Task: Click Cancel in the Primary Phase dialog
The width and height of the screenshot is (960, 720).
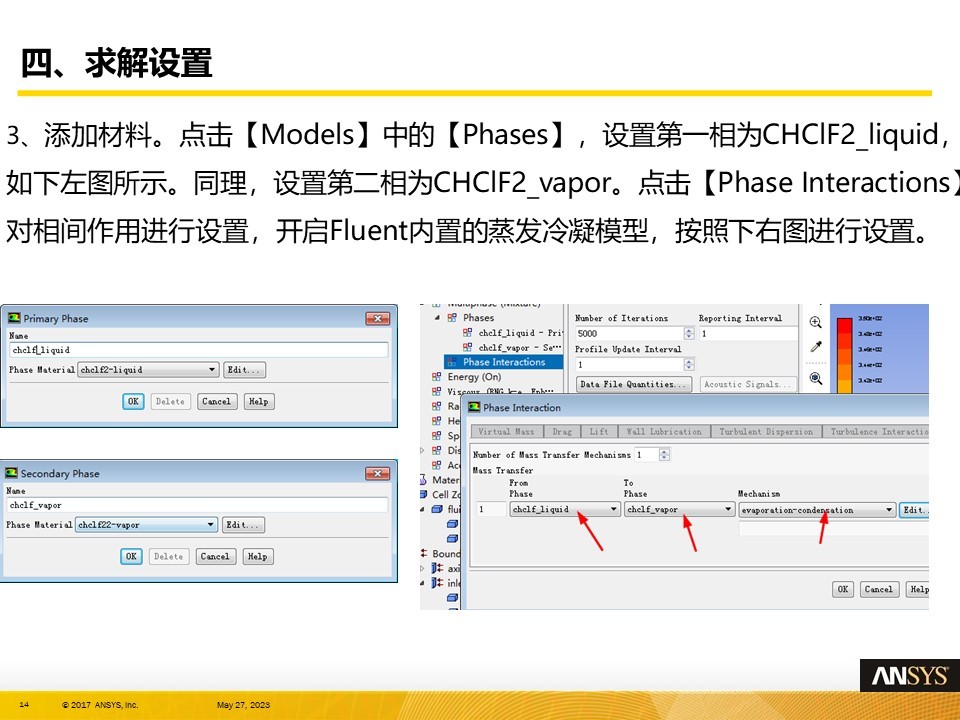Action: click(217, 402)
